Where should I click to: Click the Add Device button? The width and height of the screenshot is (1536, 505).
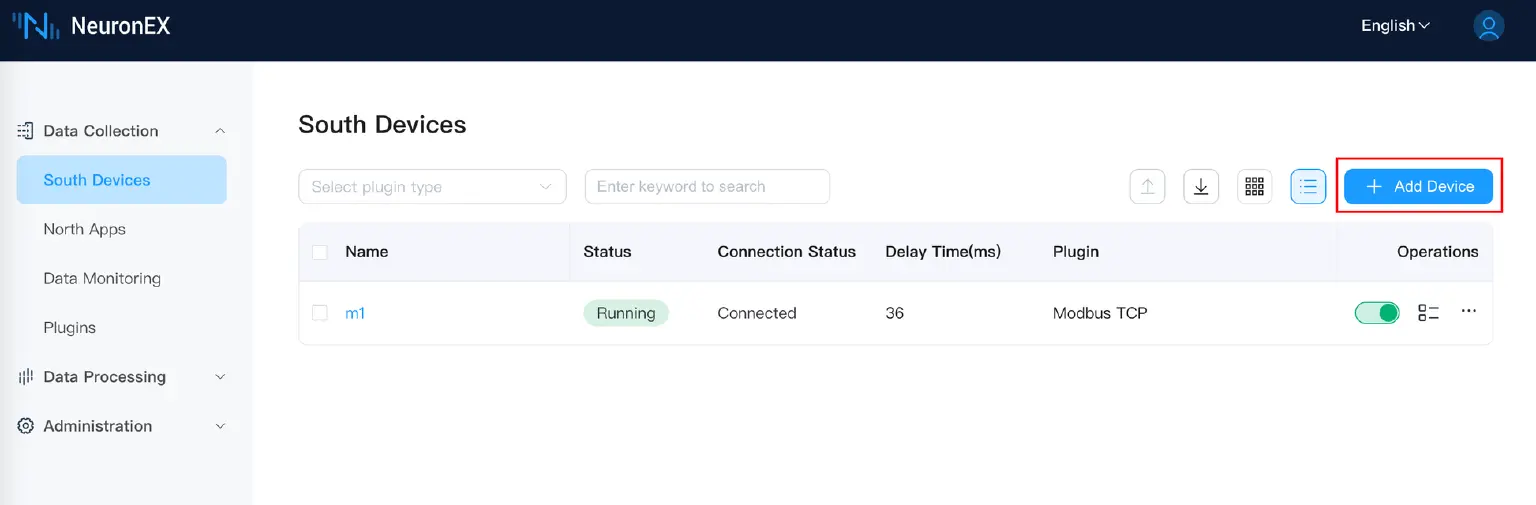click(1418, 187)
